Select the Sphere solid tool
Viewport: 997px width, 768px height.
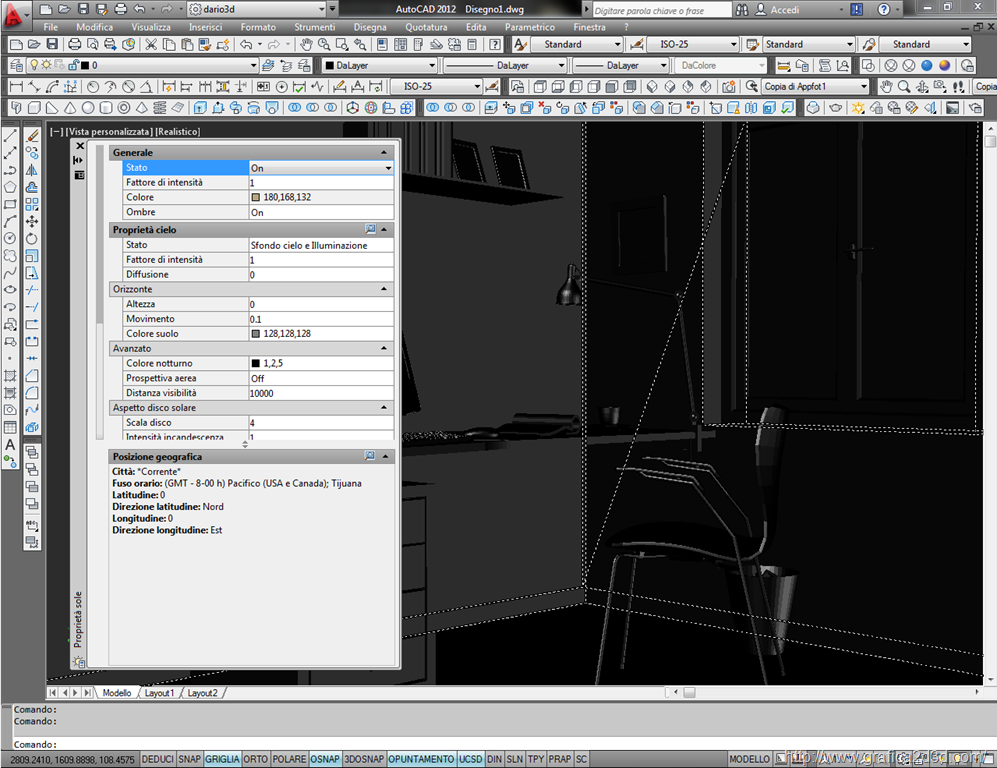[x=88, y=108]
